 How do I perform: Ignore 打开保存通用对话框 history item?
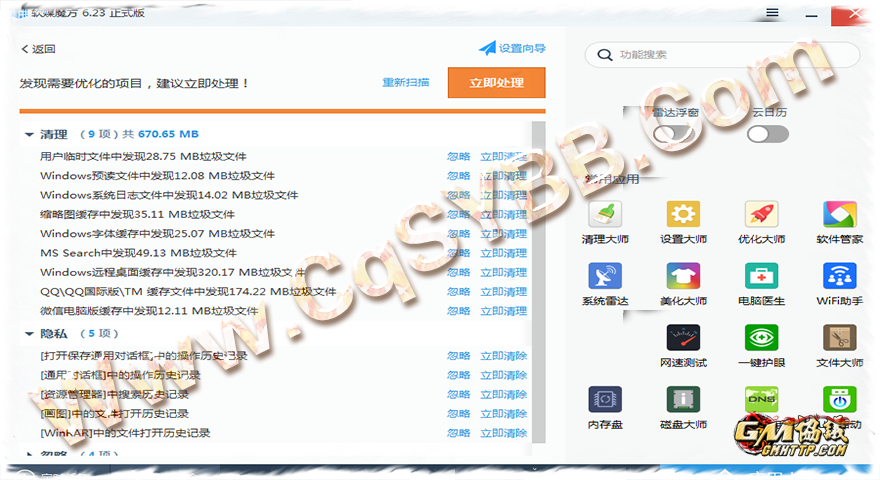click(x=459, y=356)
